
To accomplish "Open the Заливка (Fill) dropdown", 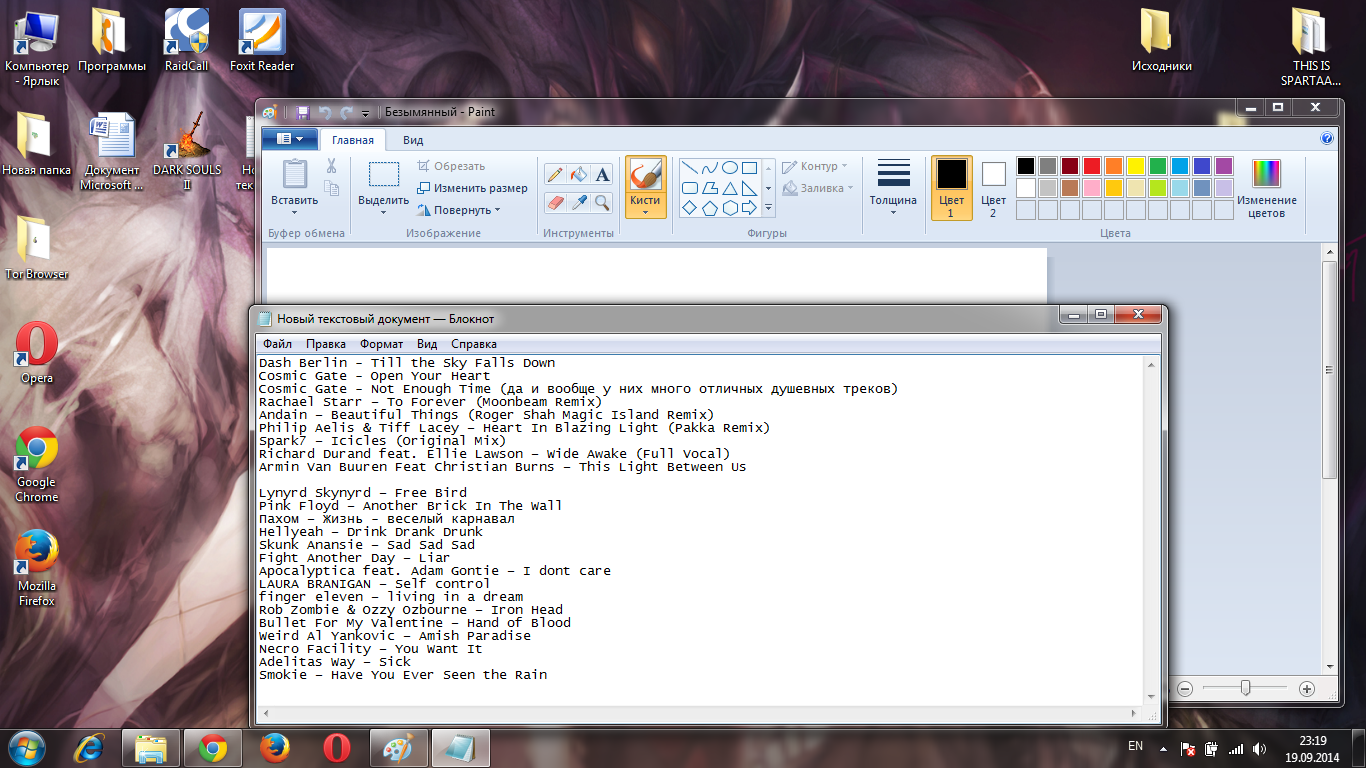I will pos(818,187).
